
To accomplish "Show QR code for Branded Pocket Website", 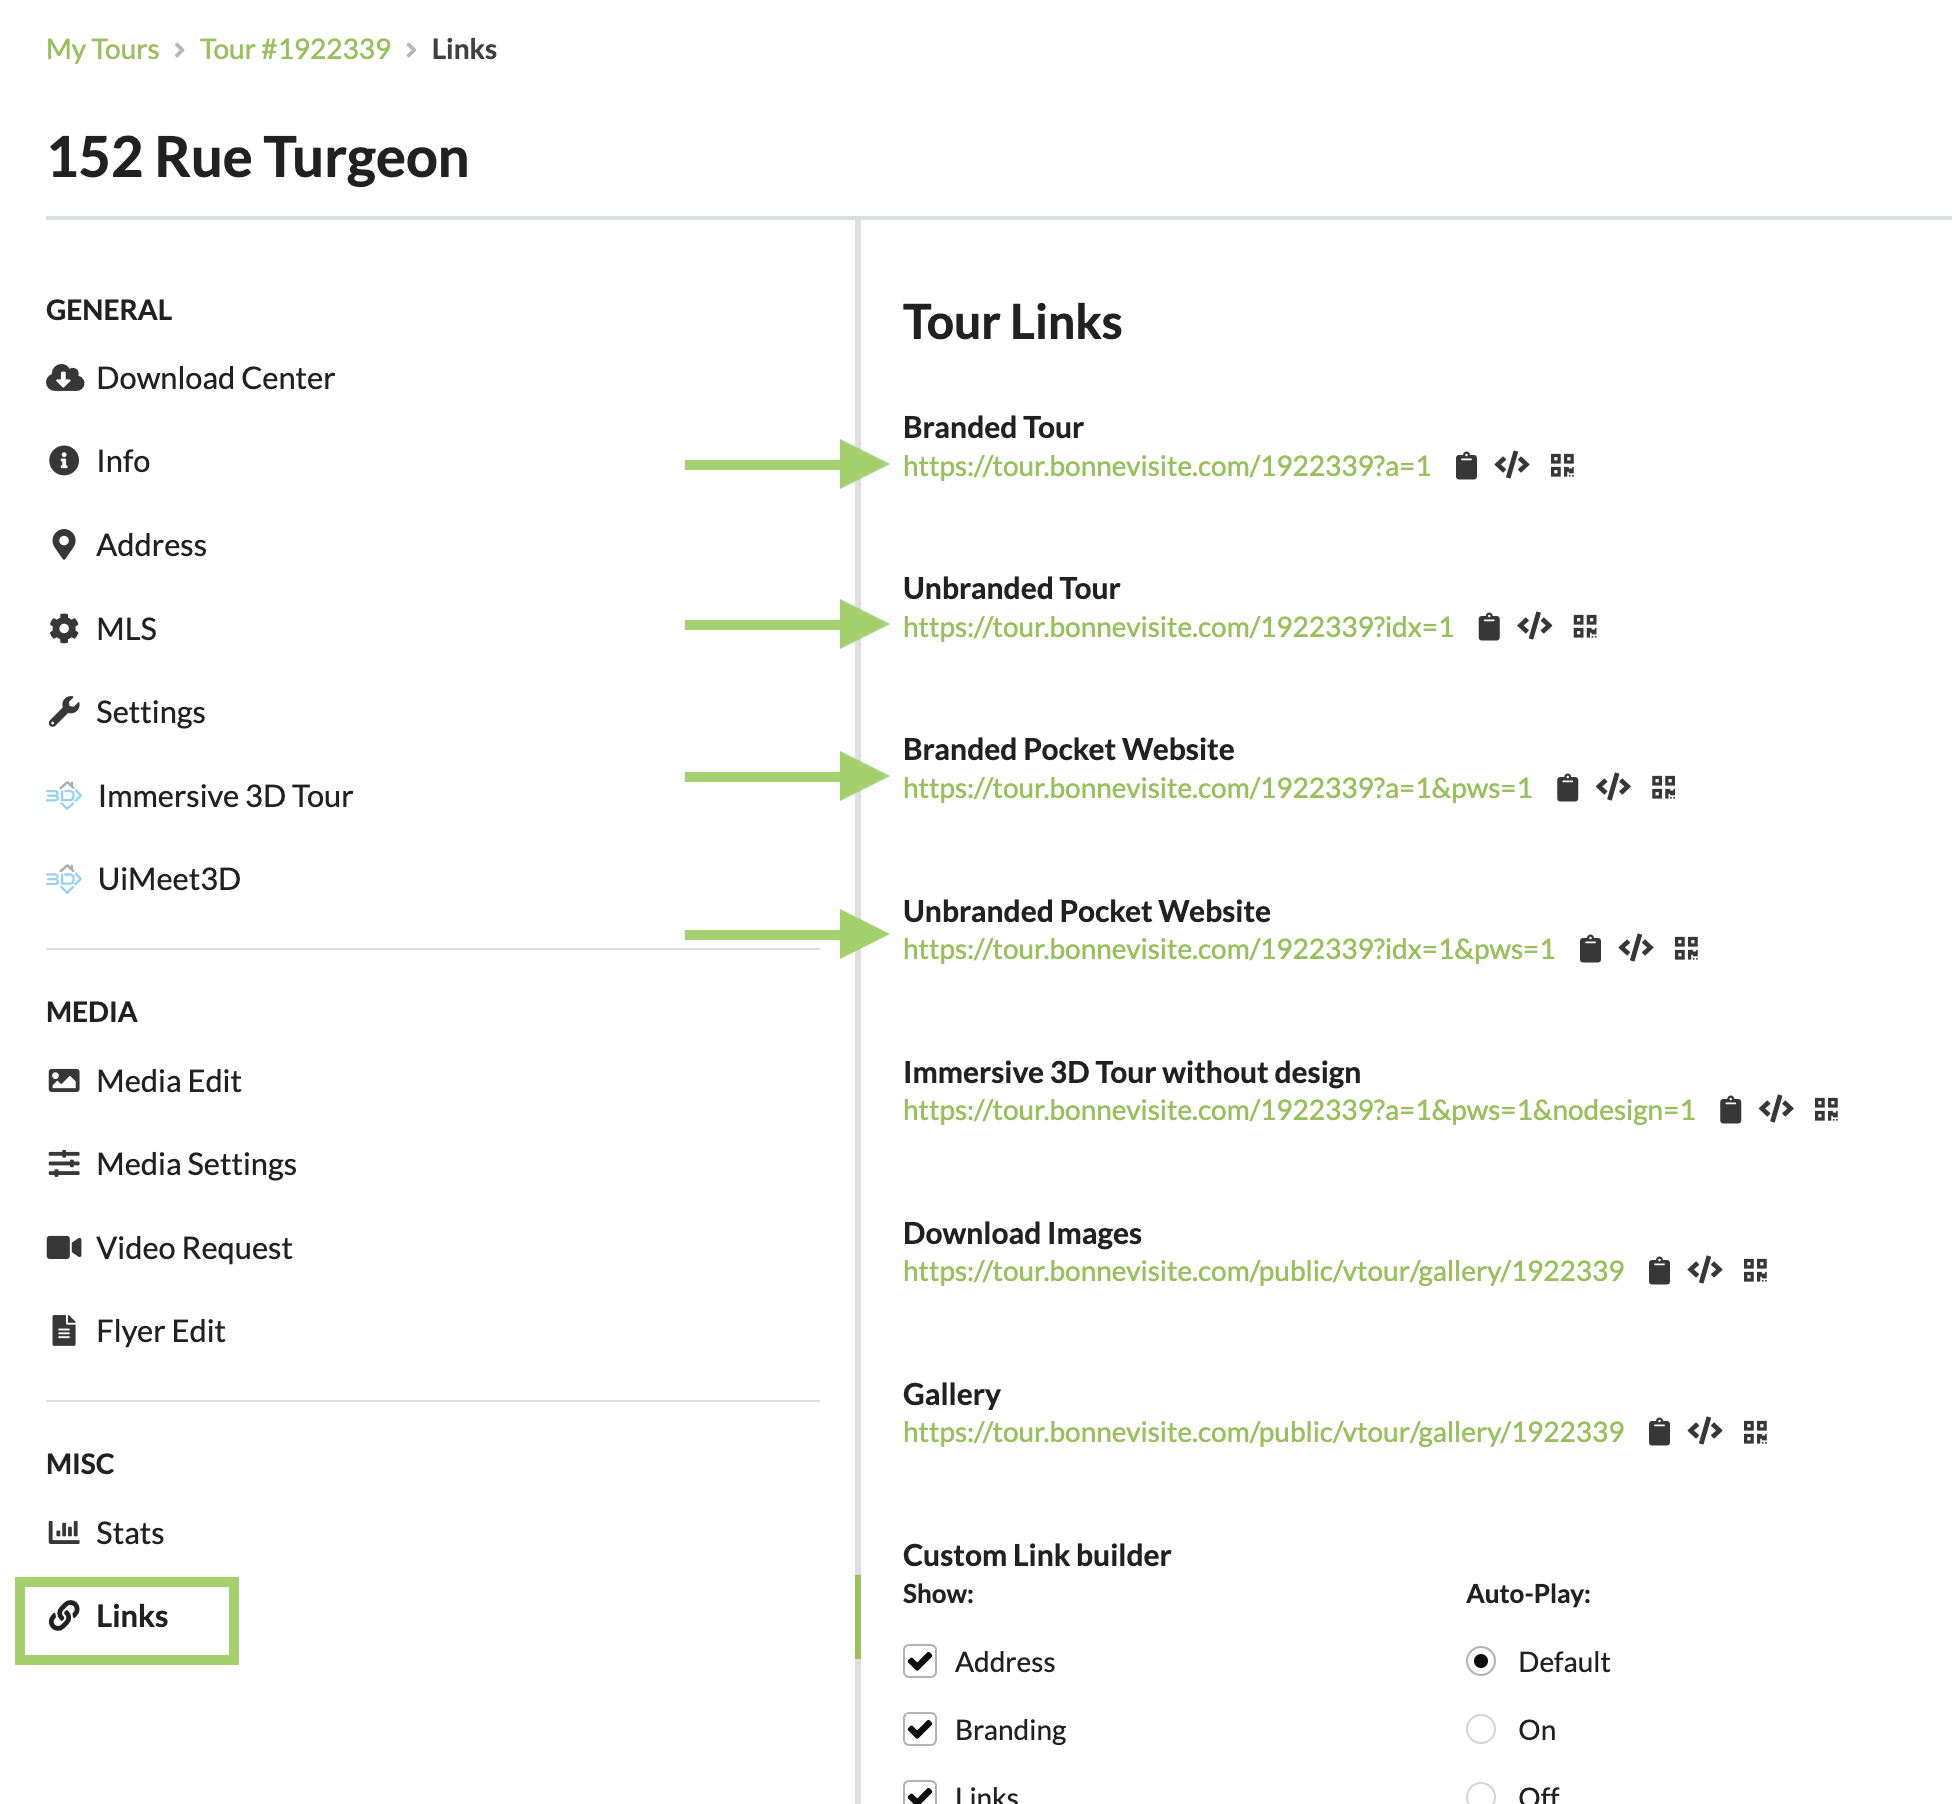I will [x=1663, y=788].
